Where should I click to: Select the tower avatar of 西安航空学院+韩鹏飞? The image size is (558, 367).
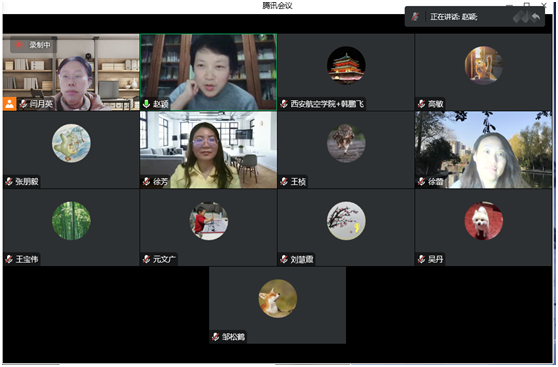tap(346, 65)
